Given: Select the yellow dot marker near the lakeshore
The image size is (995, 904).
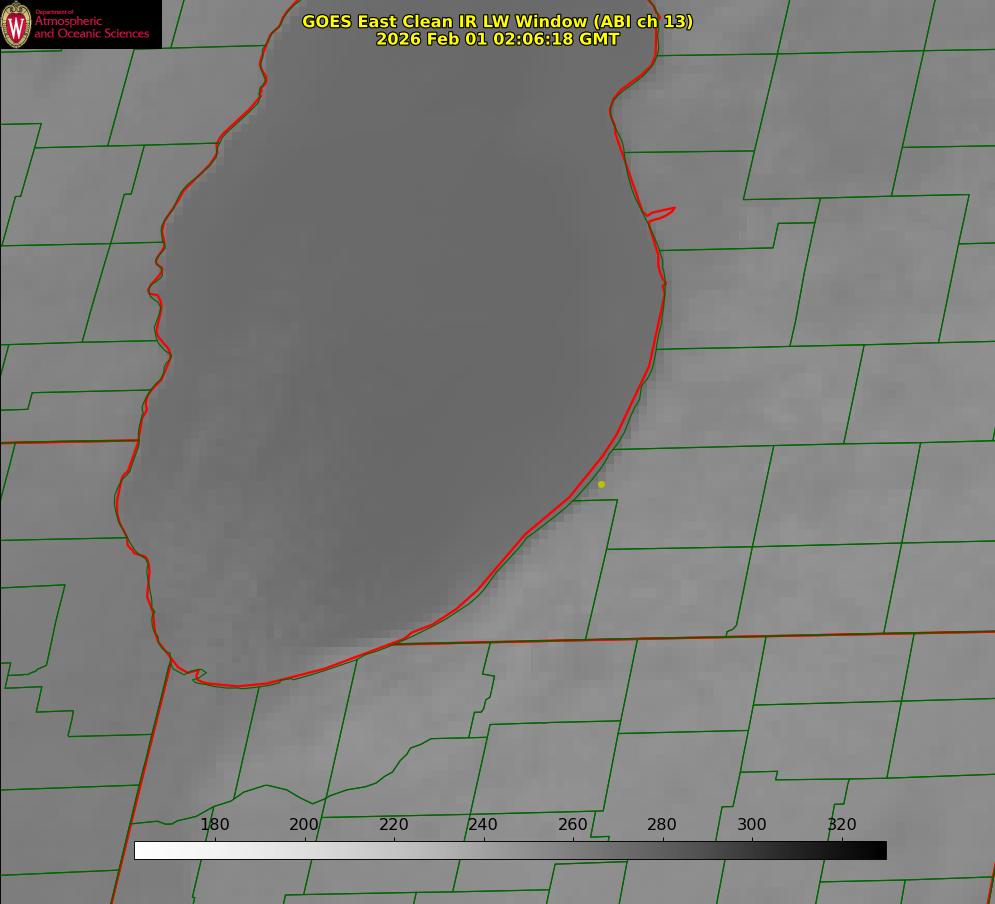Looking at the screenshot, I should pyautogui.click(x=601, y=484).
